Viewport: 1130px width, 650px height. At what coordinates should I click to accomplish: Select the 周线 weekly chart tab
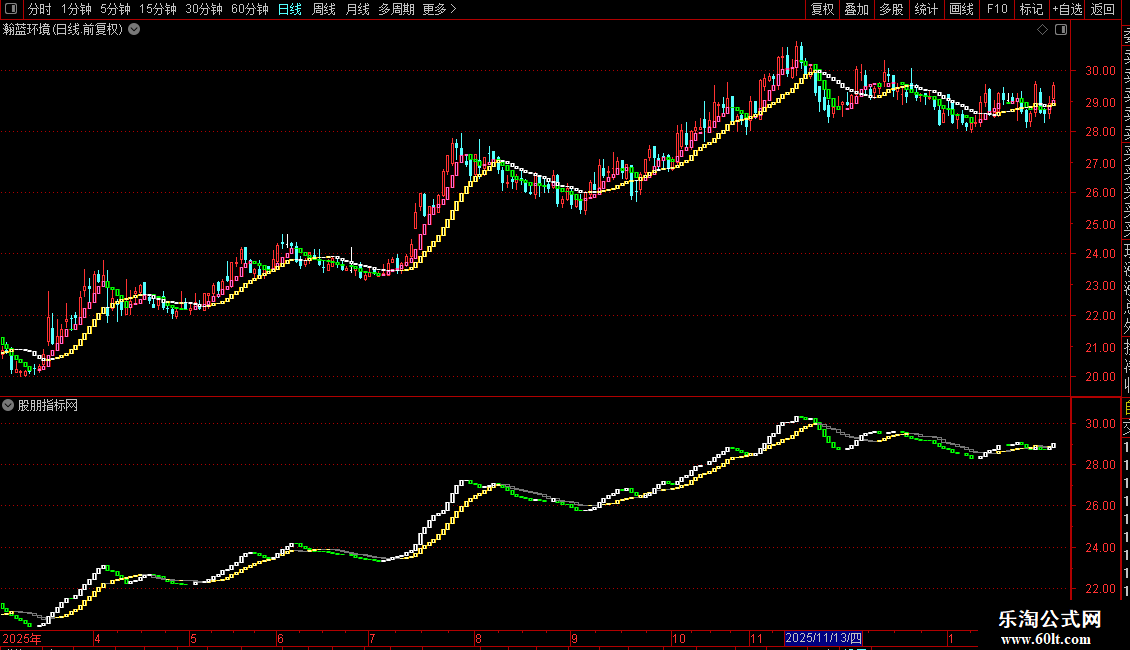point(324,9)
